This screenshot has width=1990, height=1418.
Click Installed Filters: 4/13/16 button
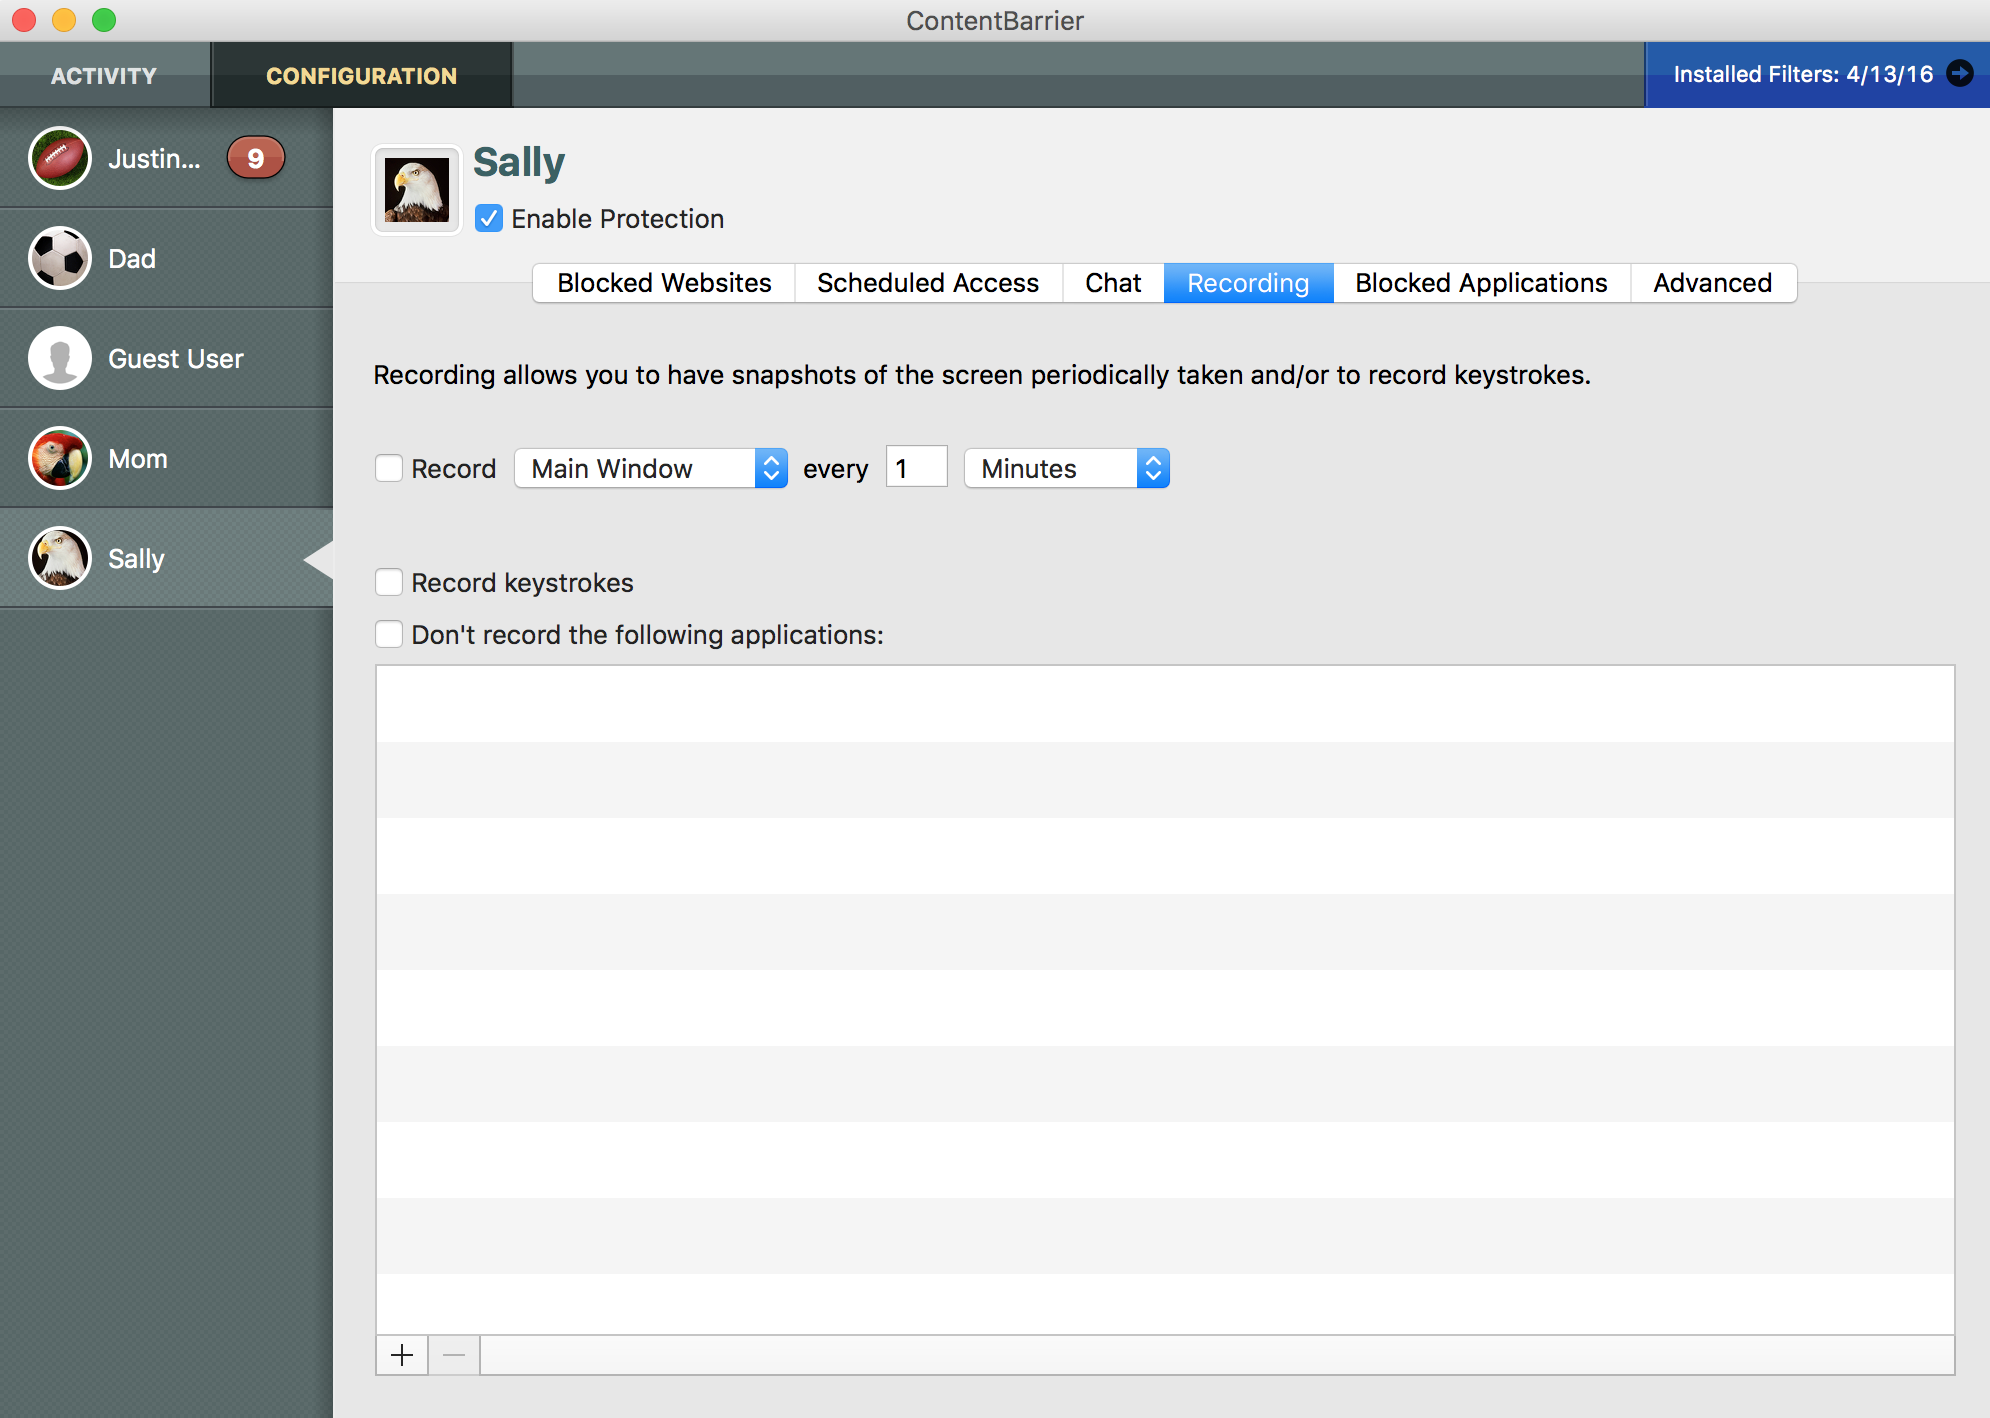(1817, 75)
